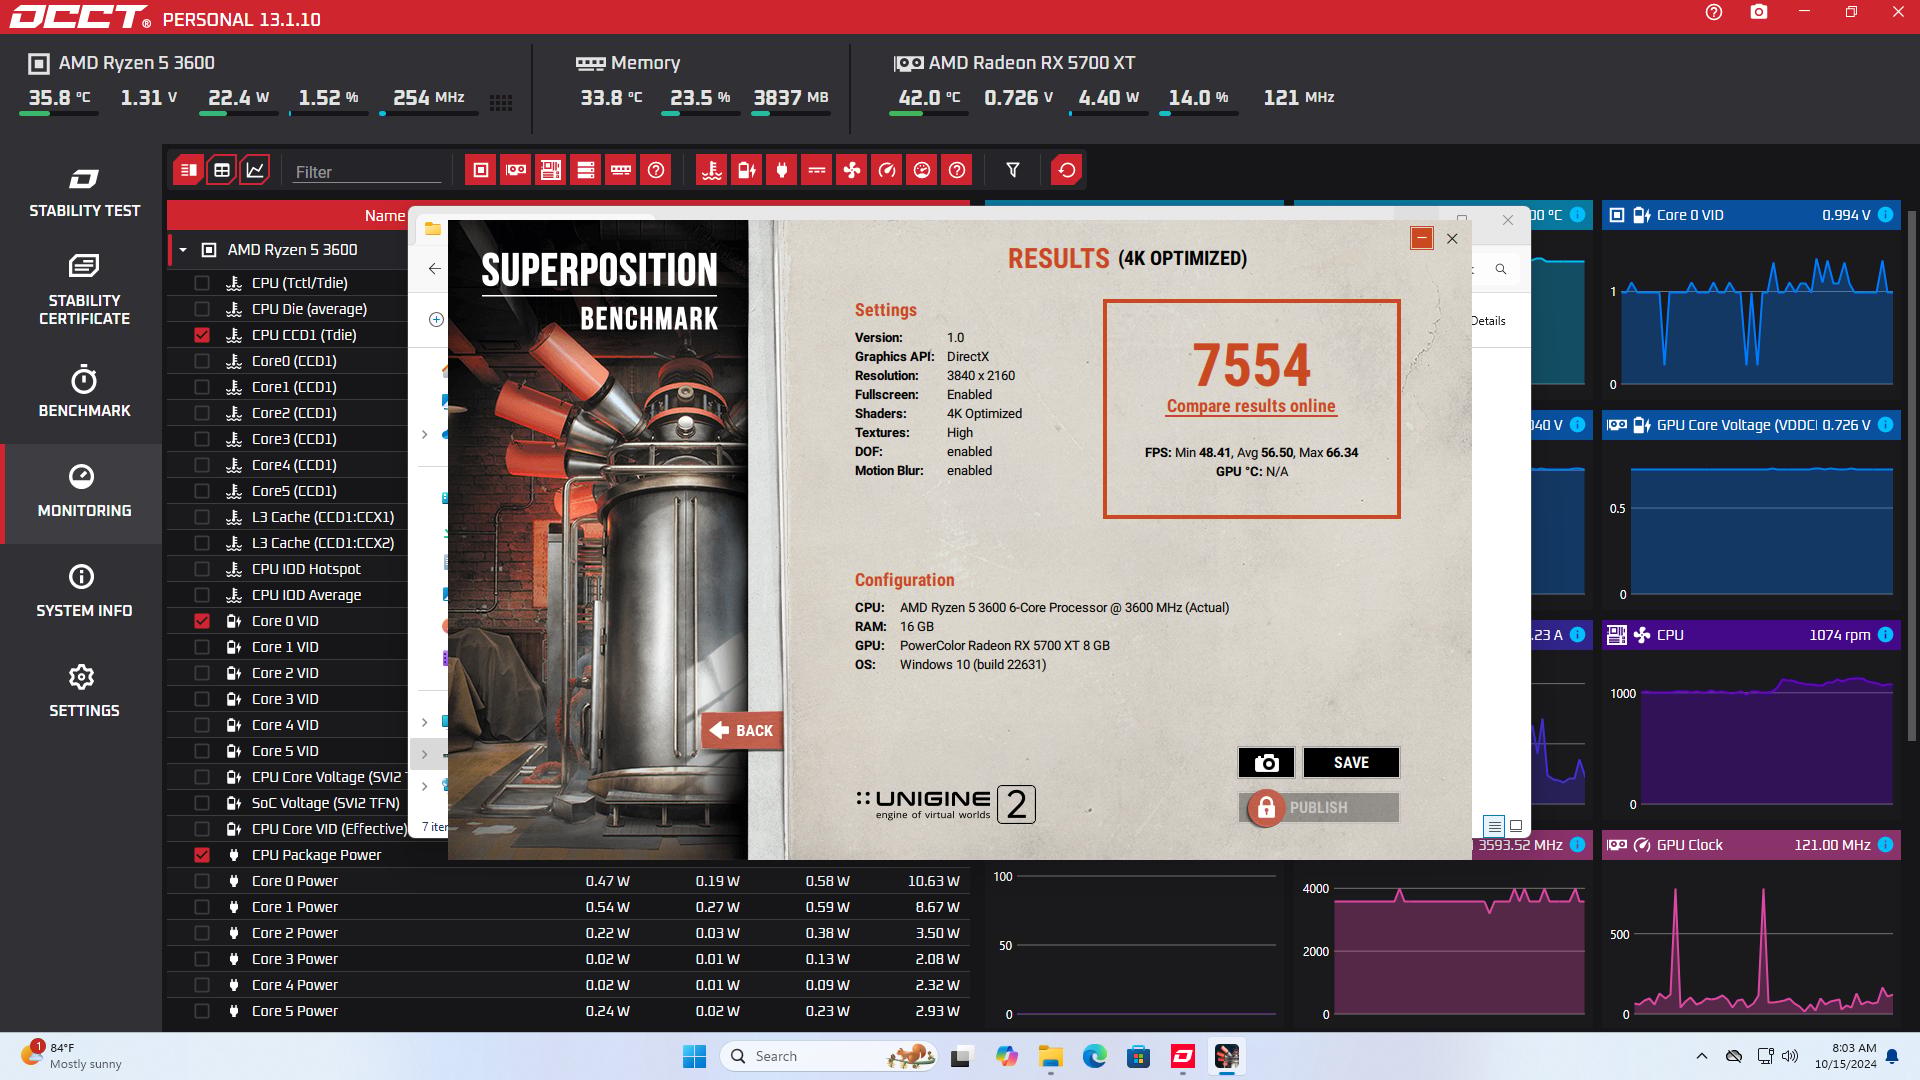Click the Superposition camera screenshot button
Screen dimensions: 1920x1080
click(x=1266, y=763)
